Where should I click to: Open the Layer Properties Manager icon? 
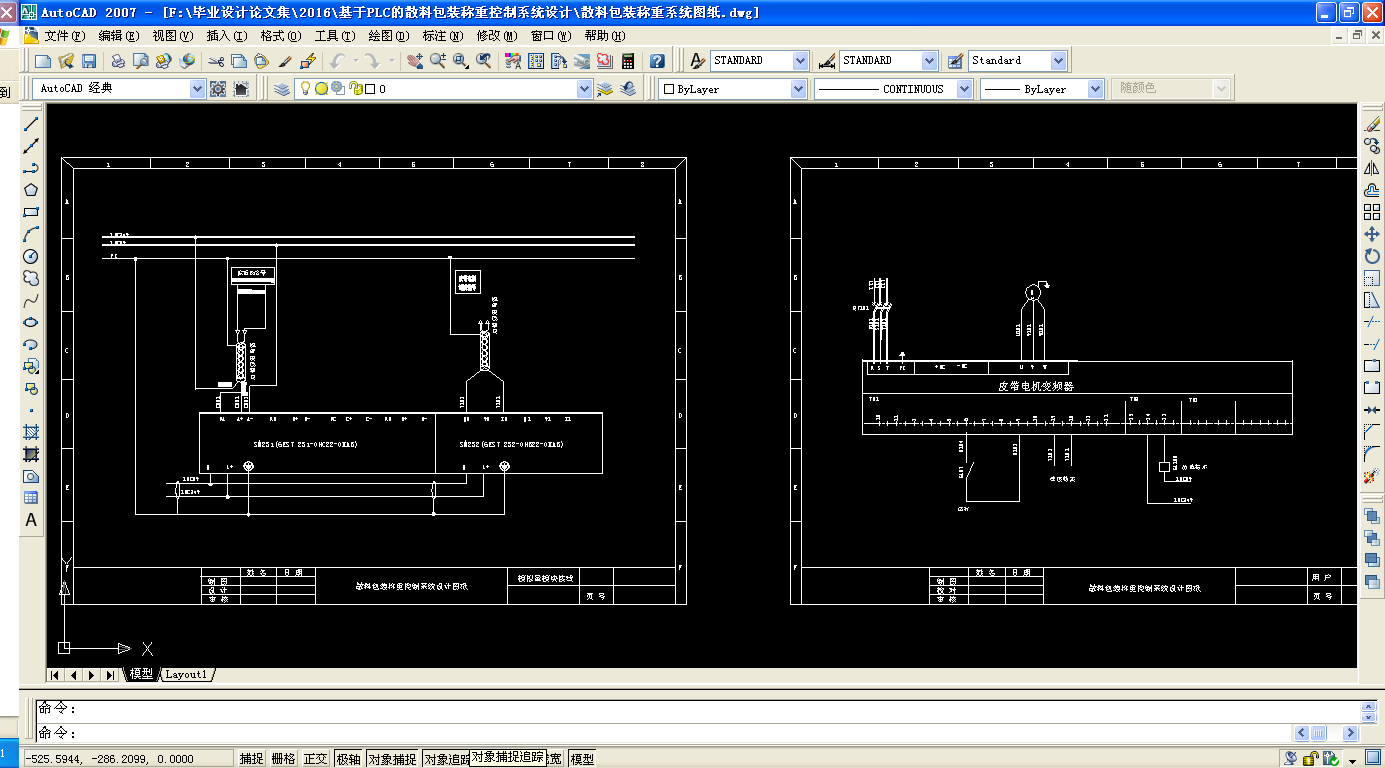click(x=282, y=89)
